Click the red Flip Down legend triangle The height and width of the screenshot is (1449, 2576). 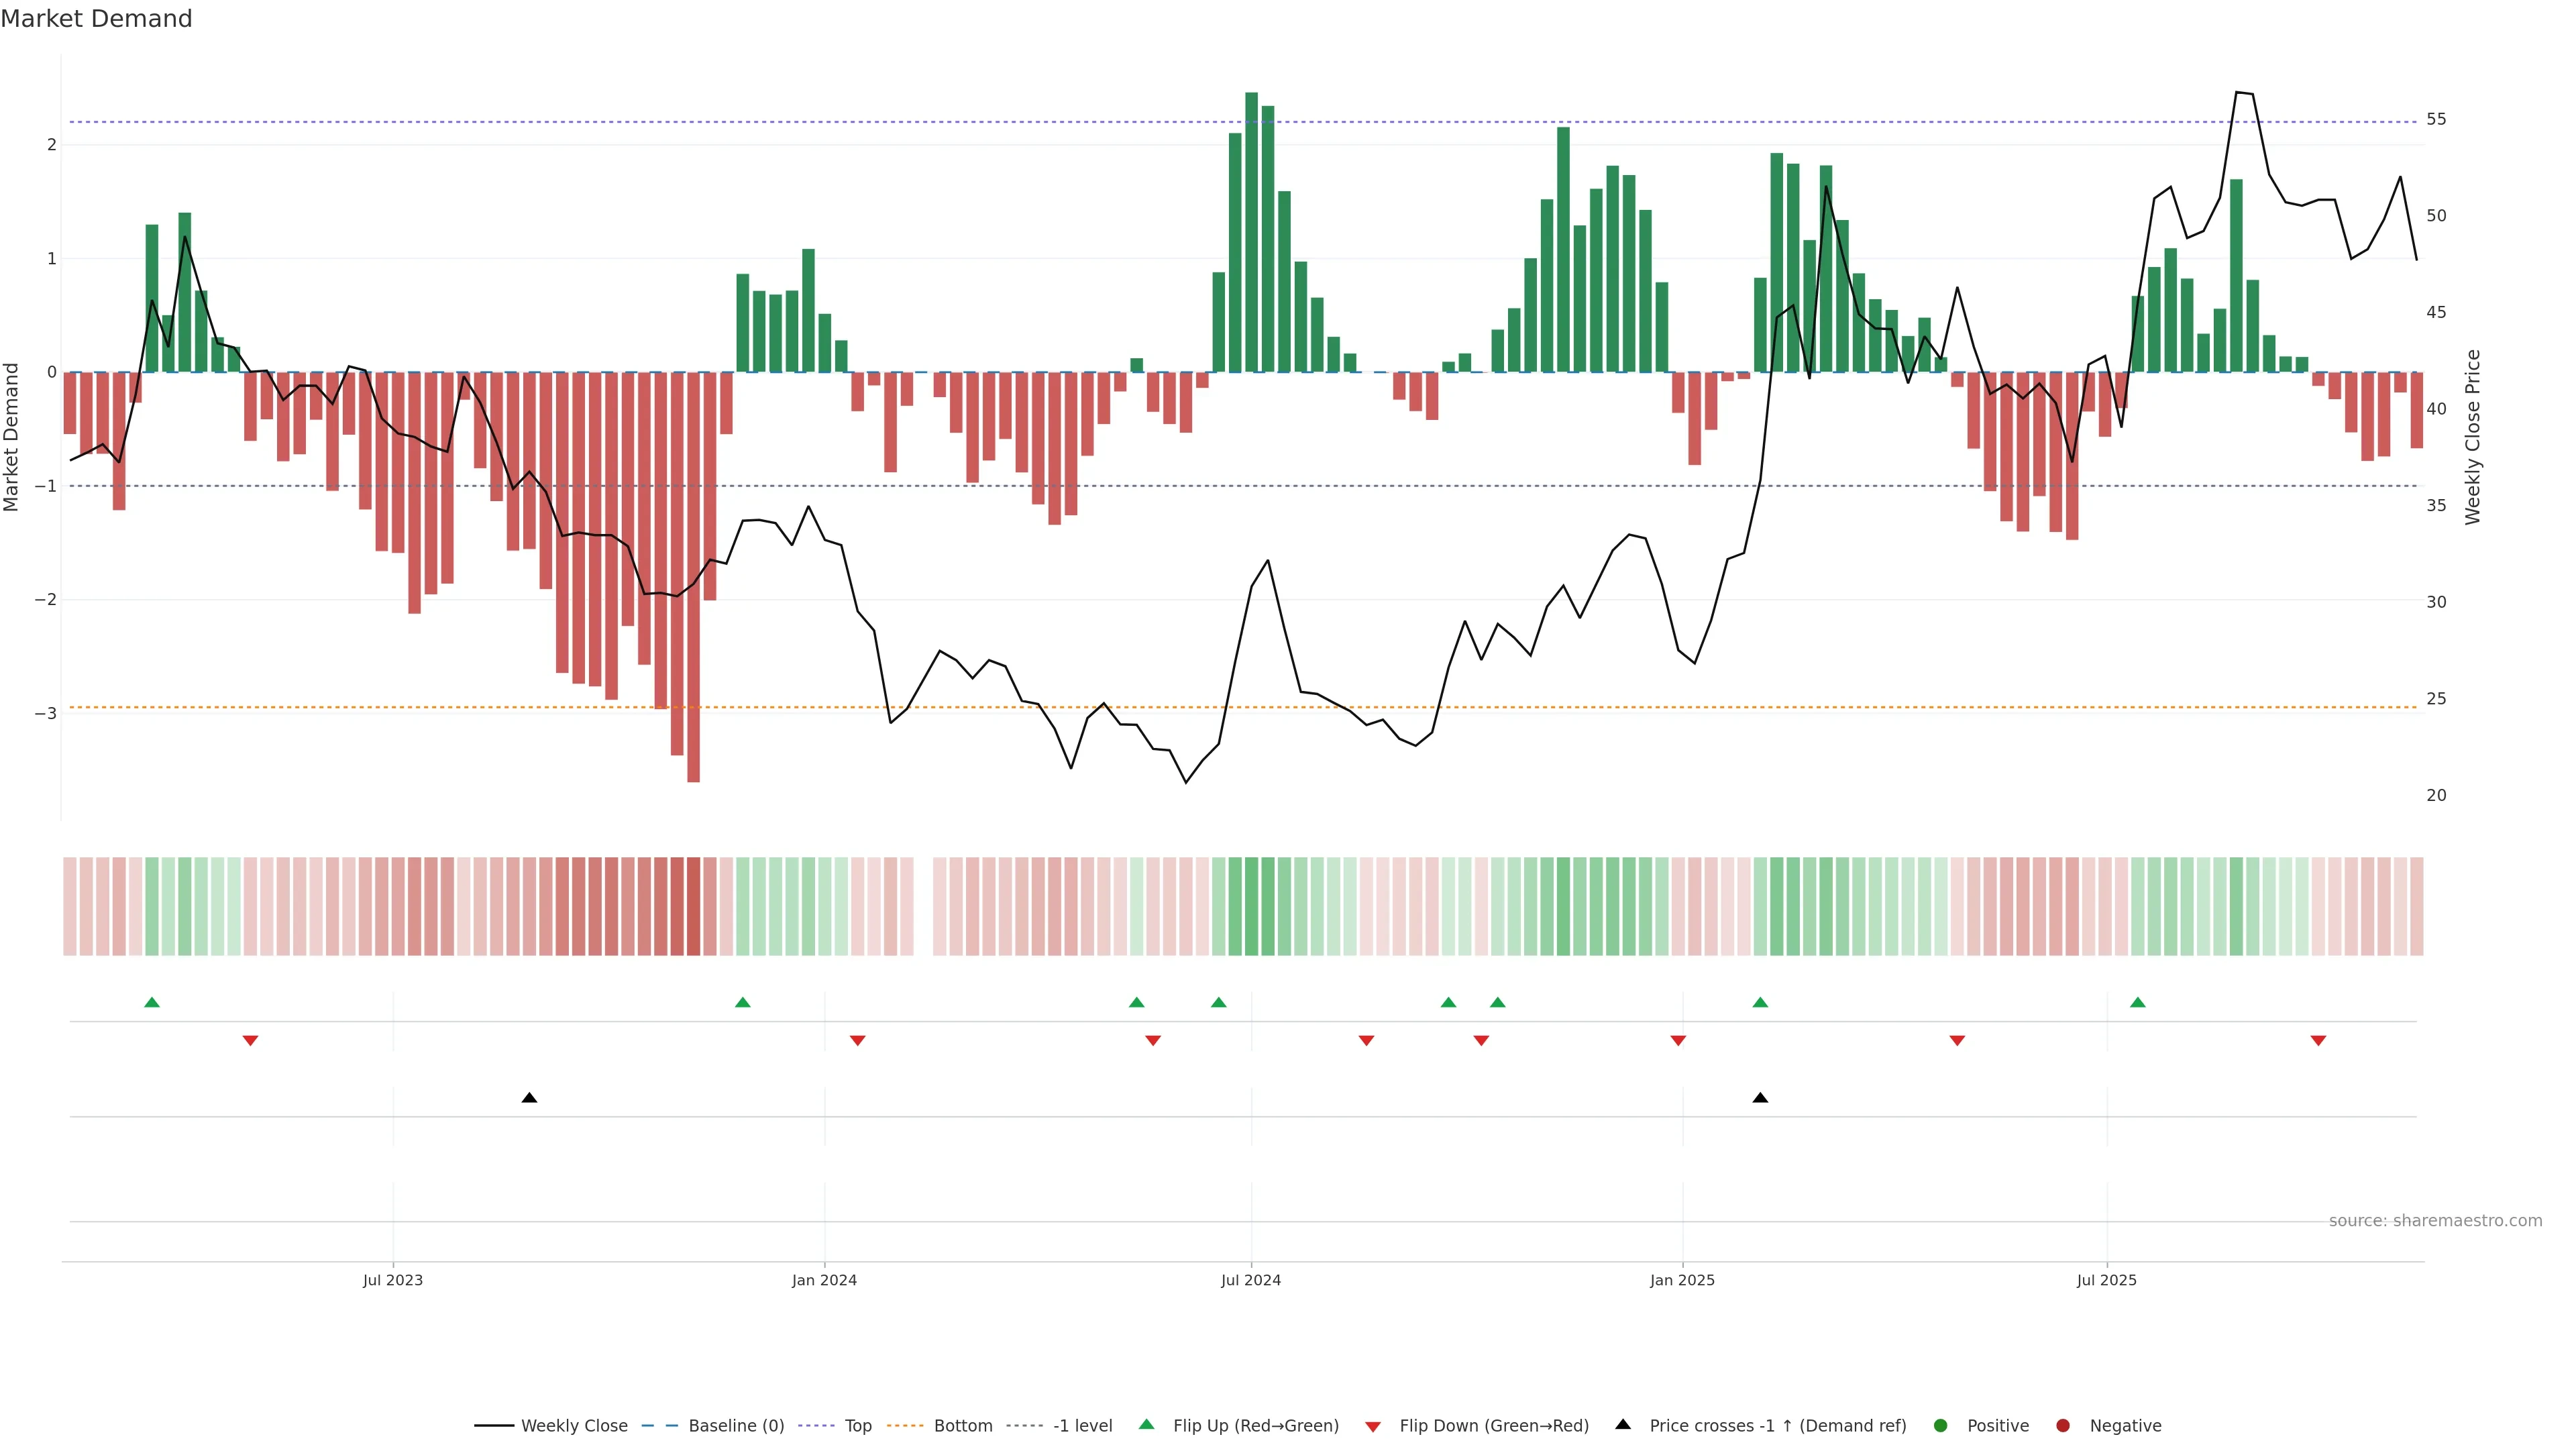(x=1373, y=1426)
